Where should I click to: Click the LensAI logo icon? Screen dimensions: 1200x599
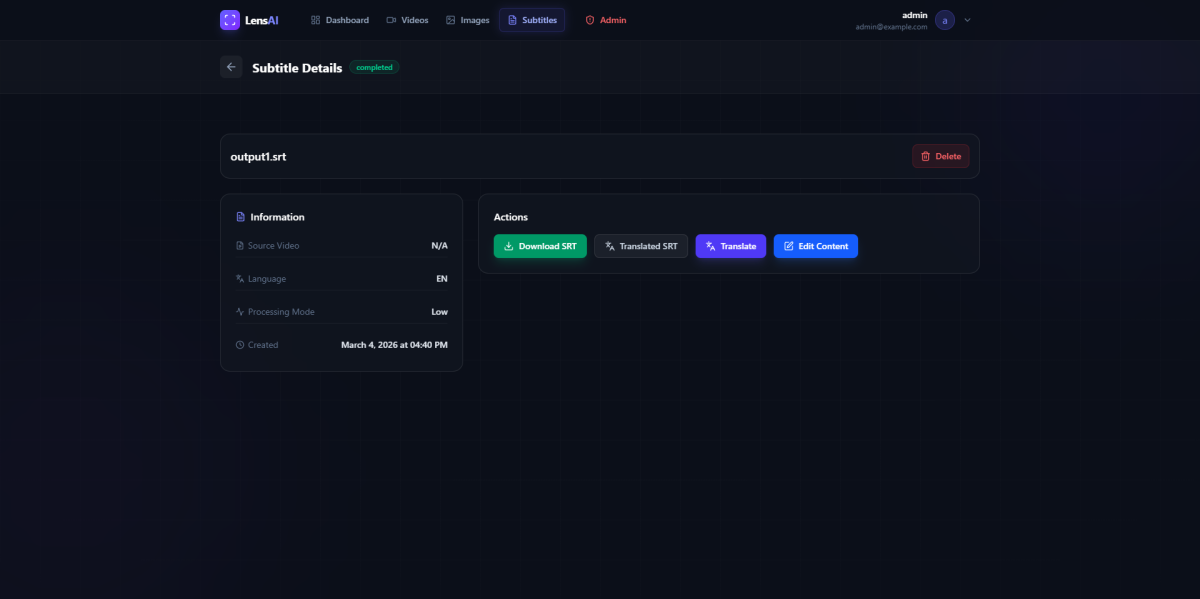[x=230, y=20]
